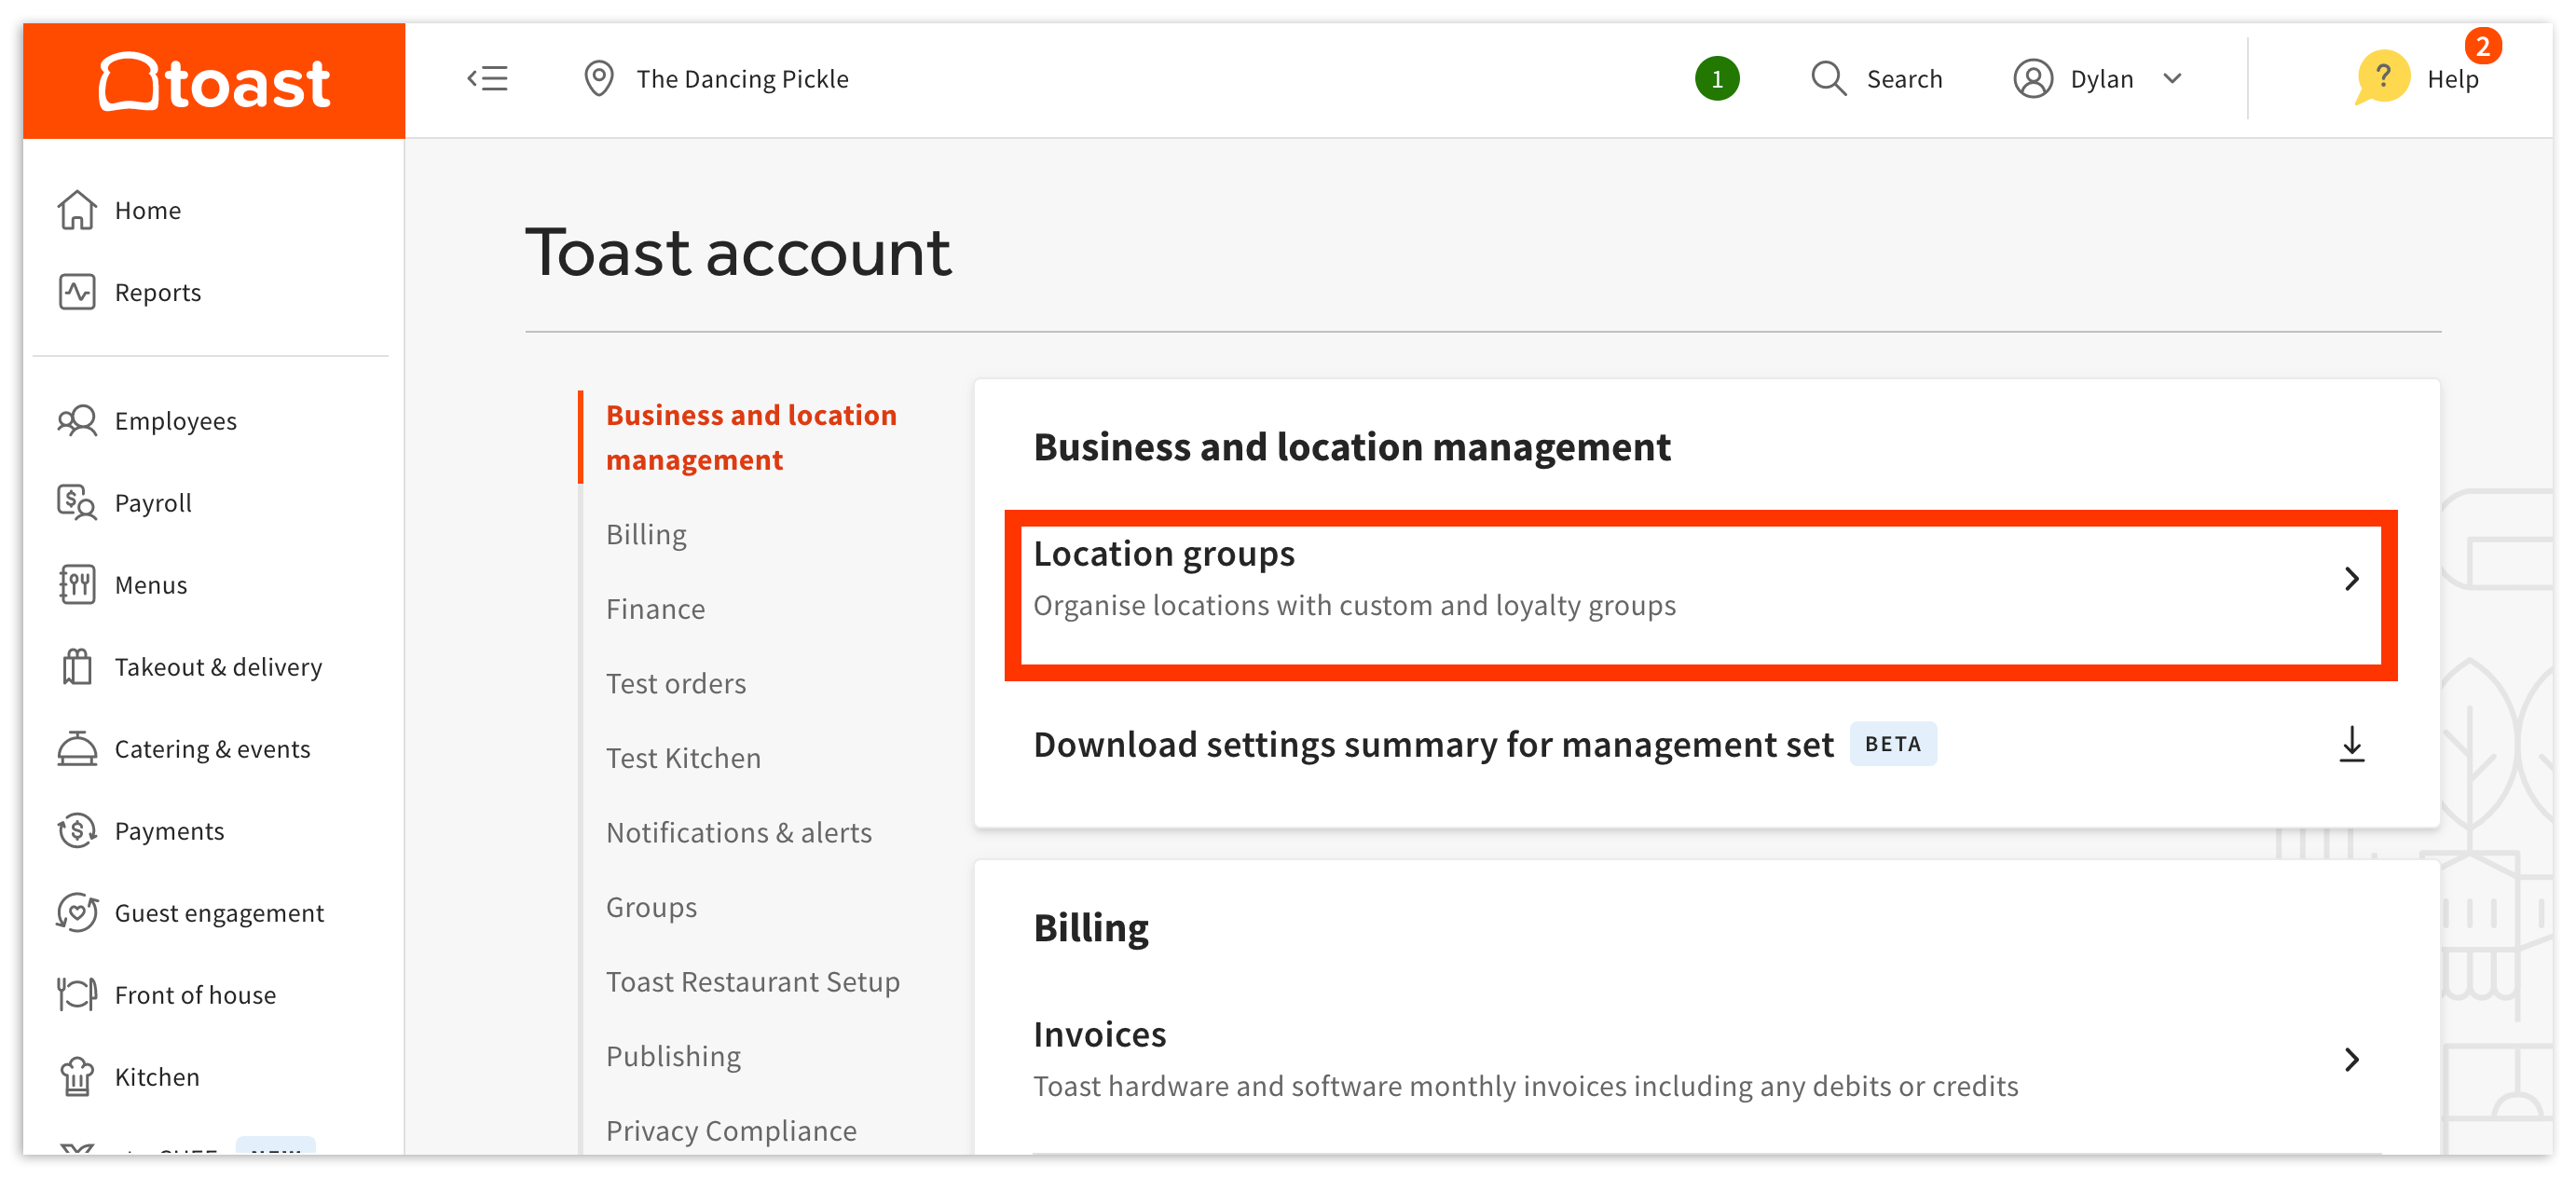Collapse the left sidebar navigation
Viewport: 2576px width, 1178px height.
489,79
